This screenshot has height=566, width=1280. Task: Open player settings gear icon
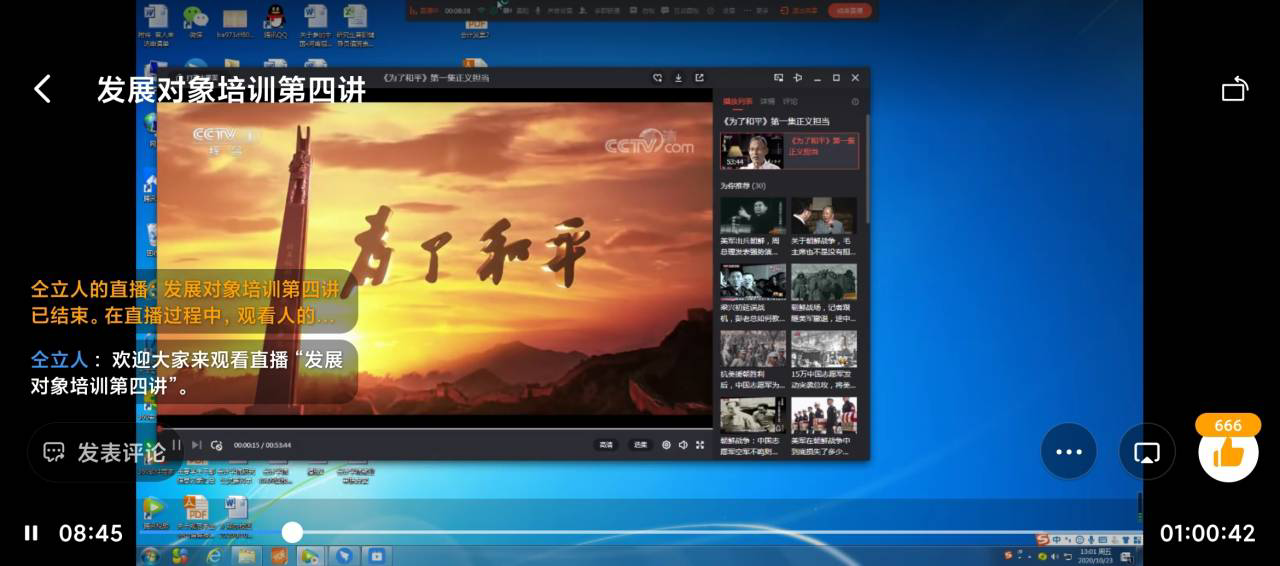coord(666,444)
